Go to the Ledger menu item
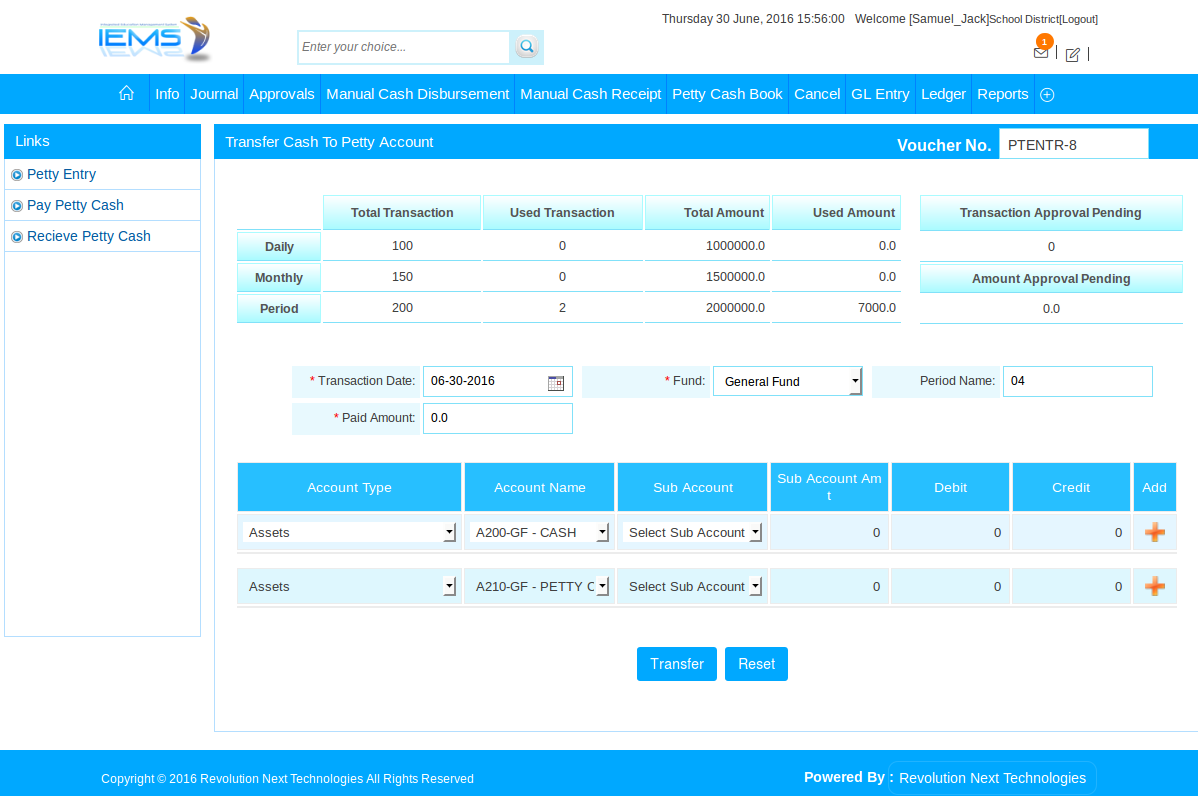This screenshot has height=796, width=1198. point(943,94)
